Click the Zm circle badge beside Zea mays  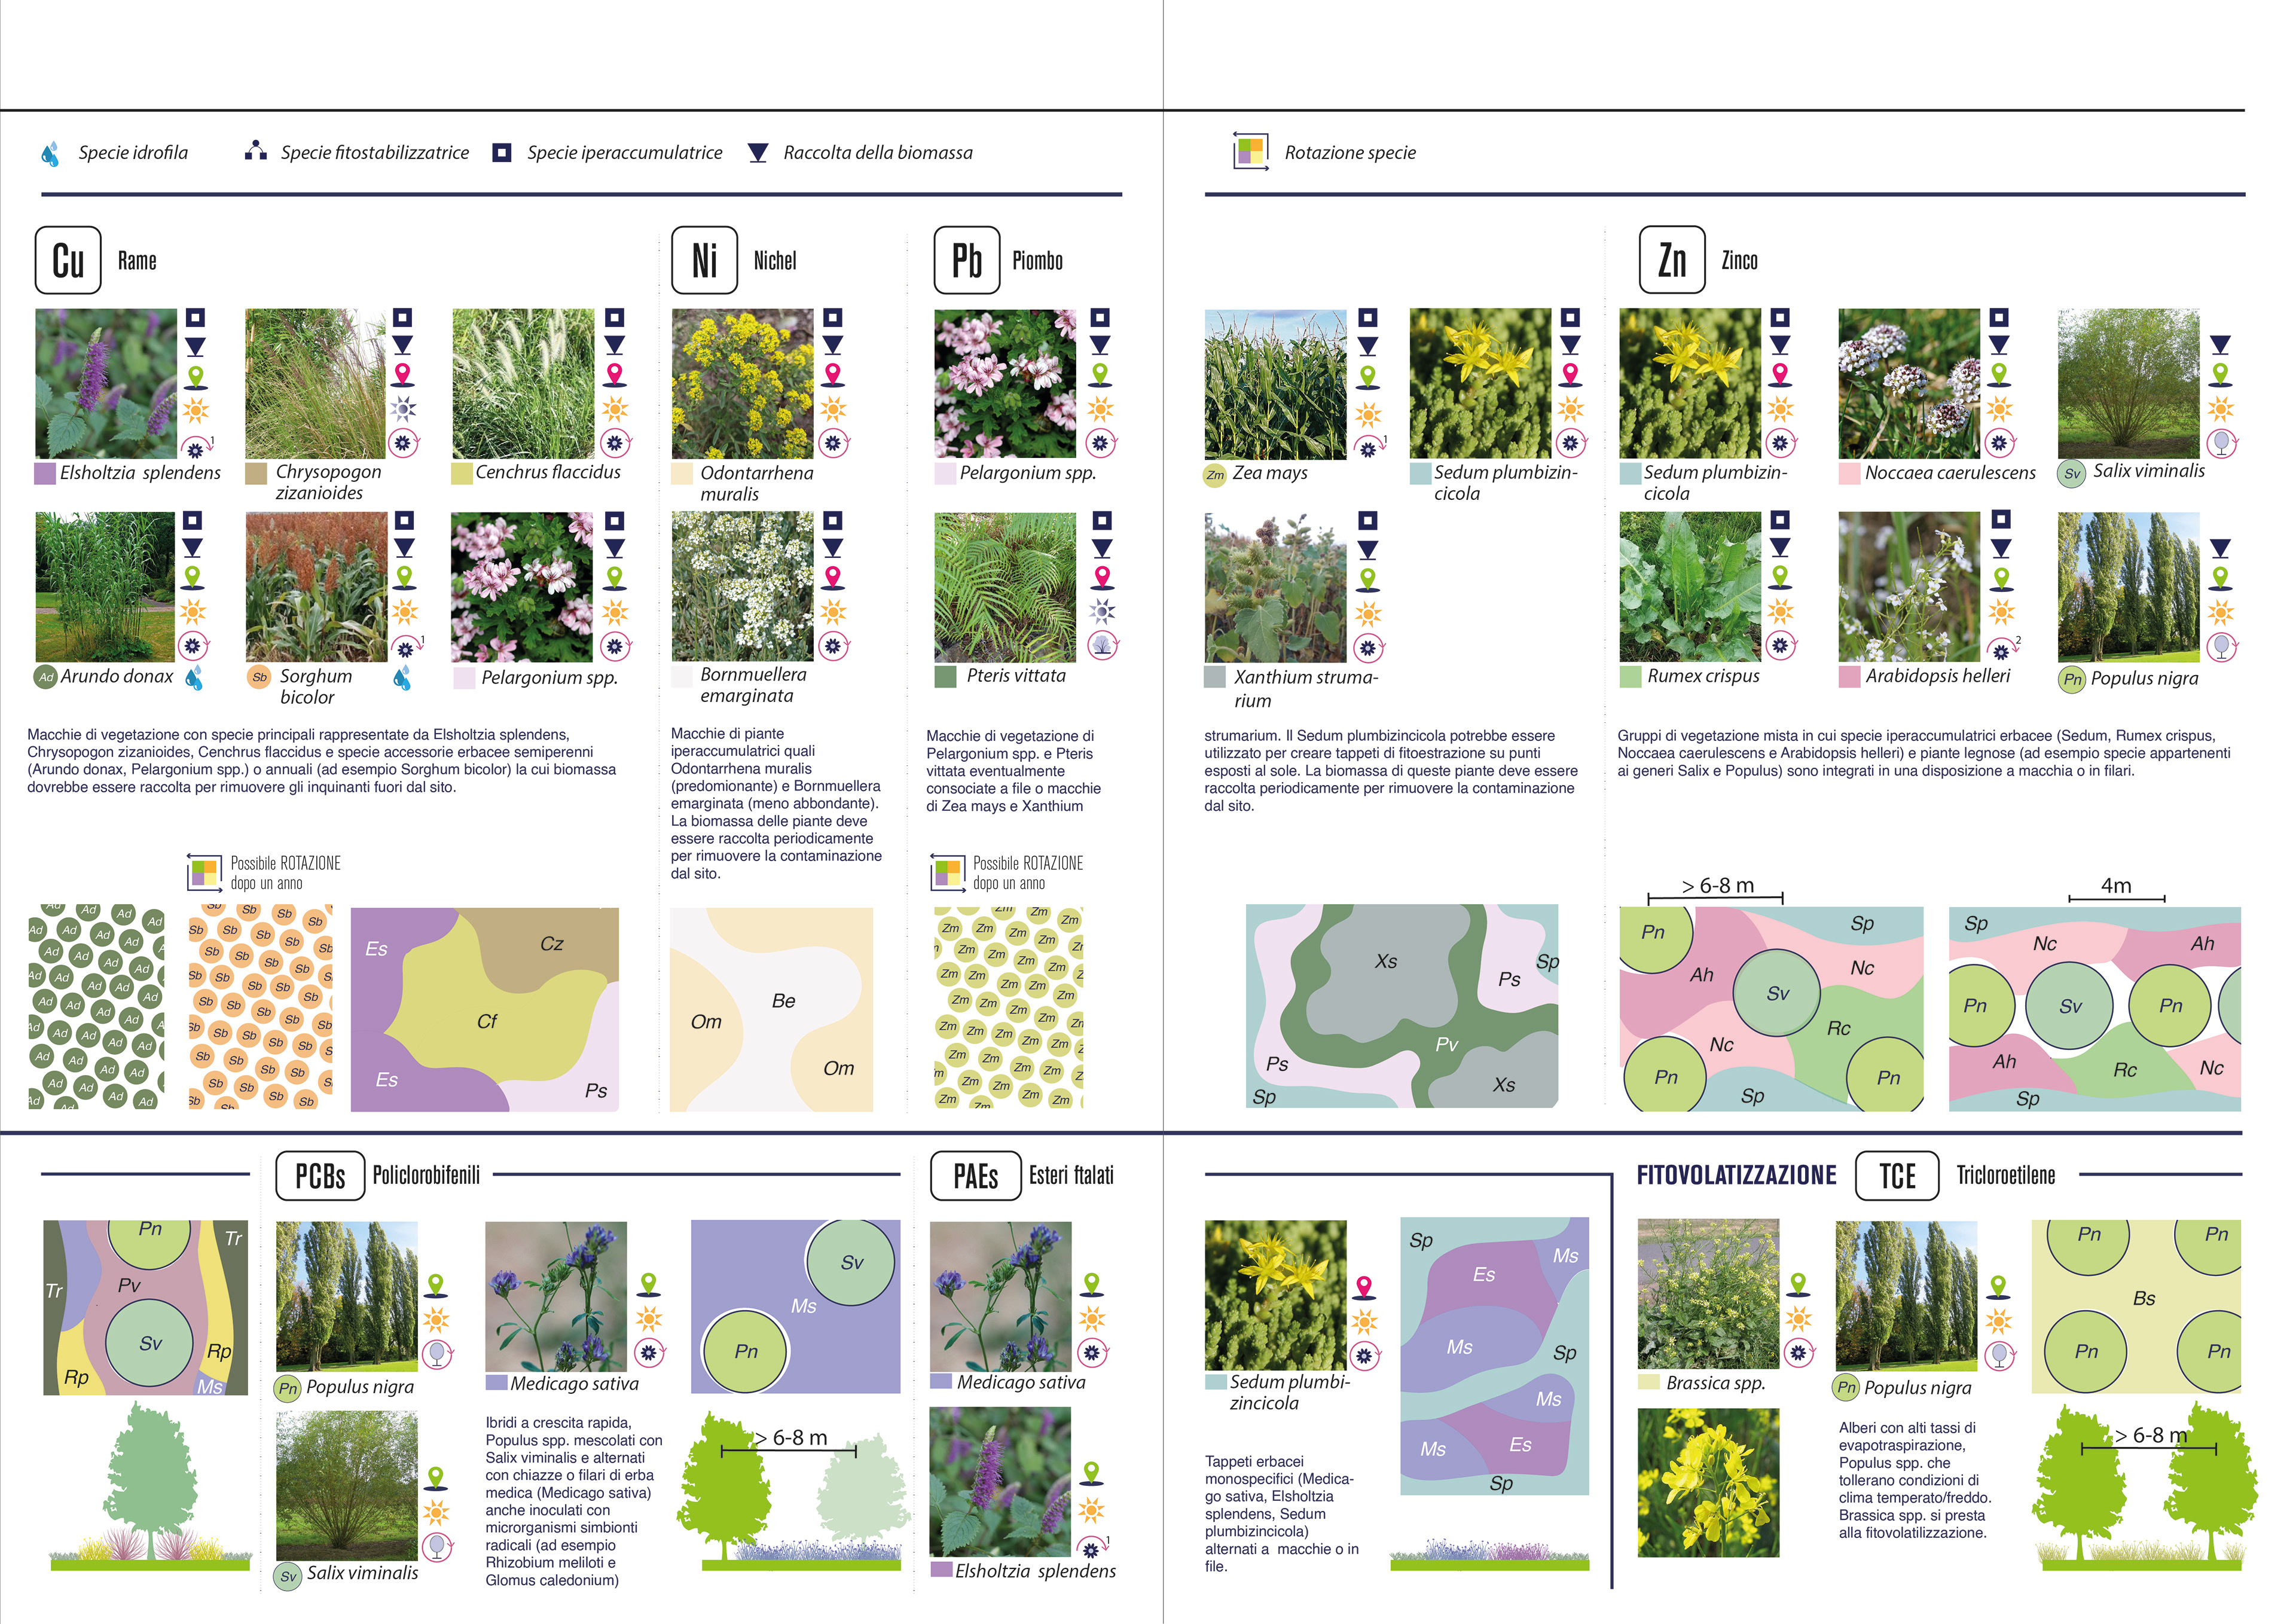(1215, 475)
